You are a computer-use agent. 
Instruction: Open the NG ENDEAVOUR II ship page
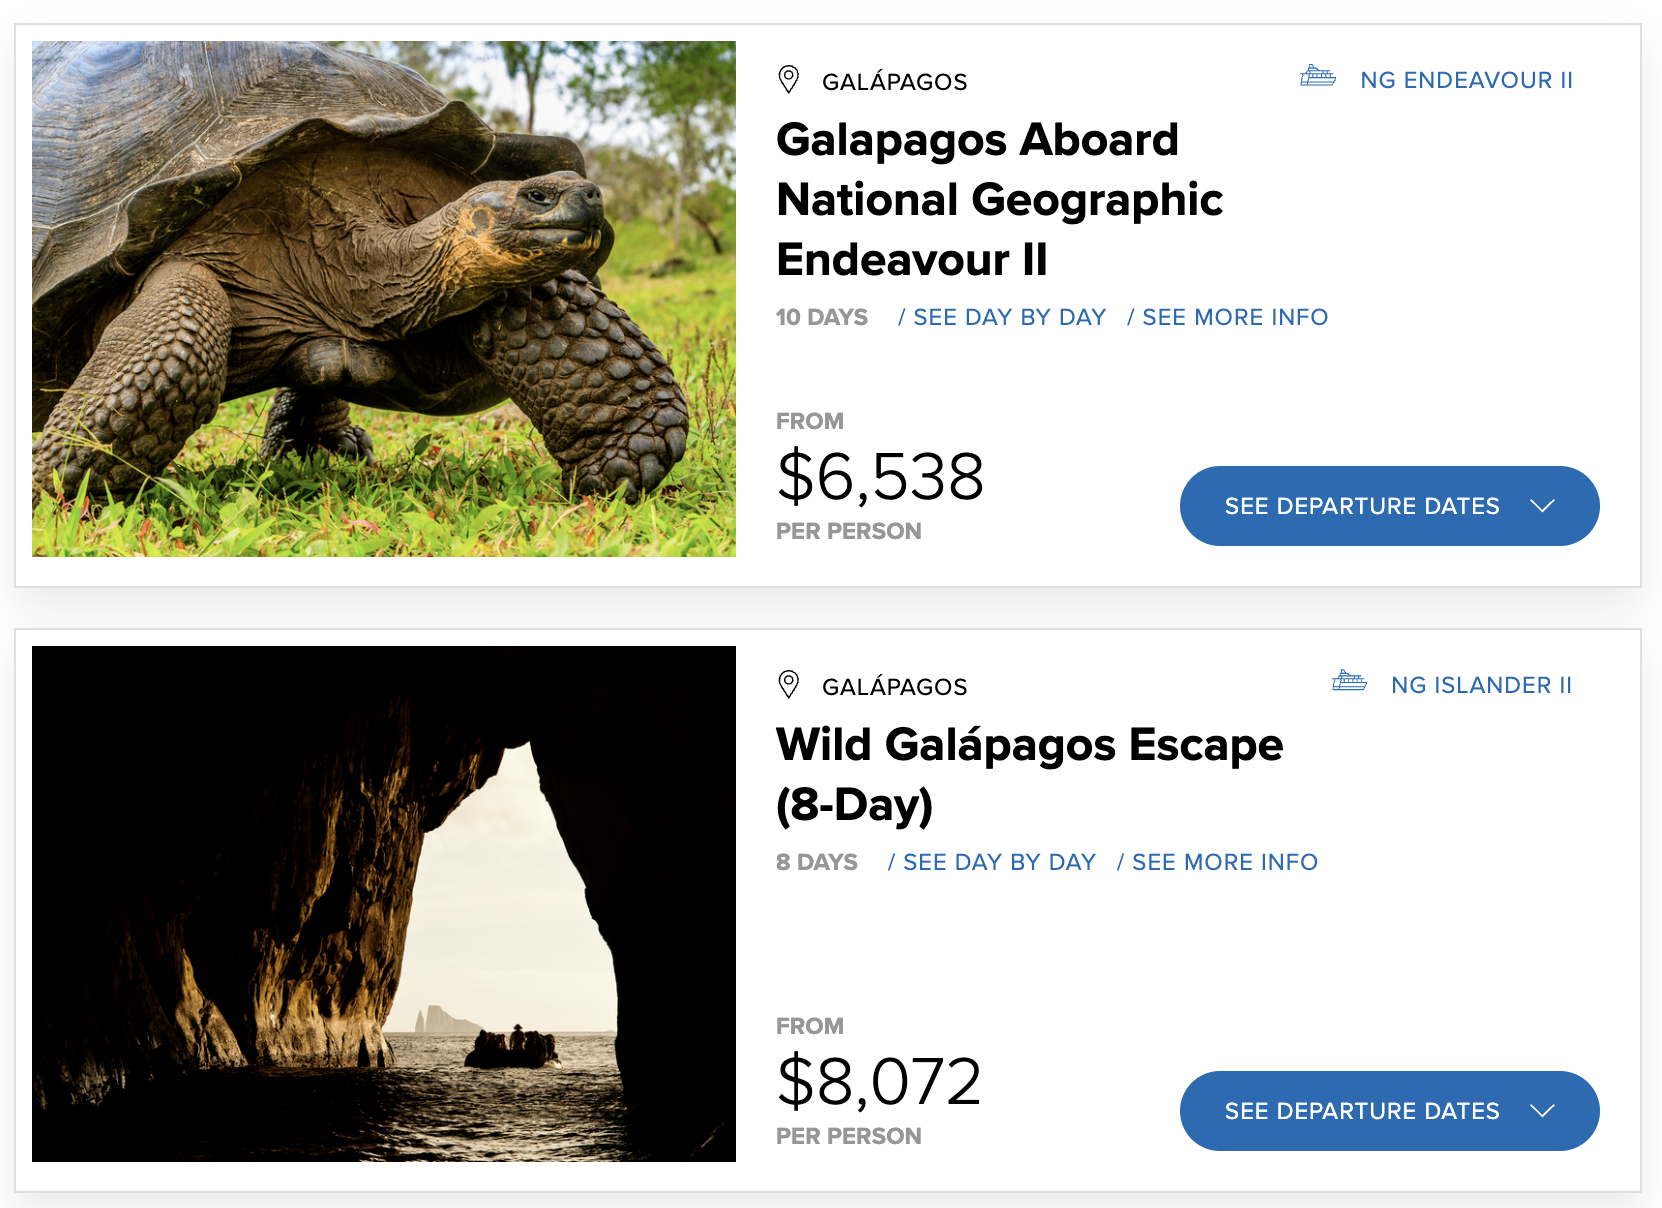click(x=1466, y=80)
